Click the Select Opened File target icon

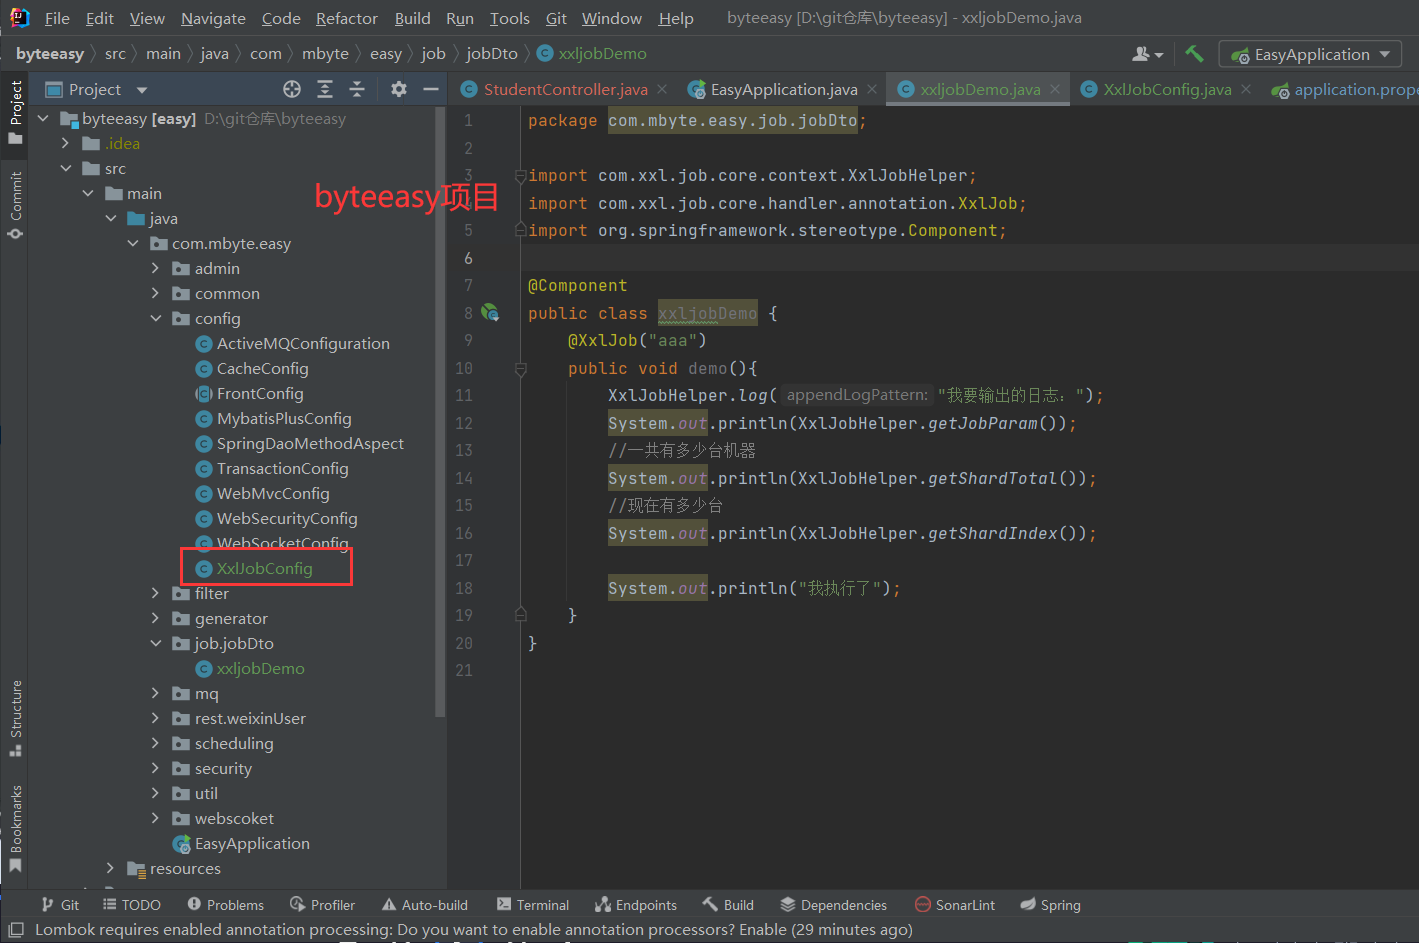click(x=292, y=89)
